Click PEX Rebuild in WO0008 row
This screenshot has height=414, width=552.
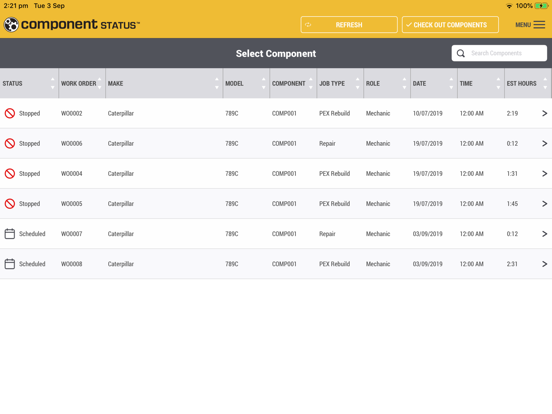334,264
